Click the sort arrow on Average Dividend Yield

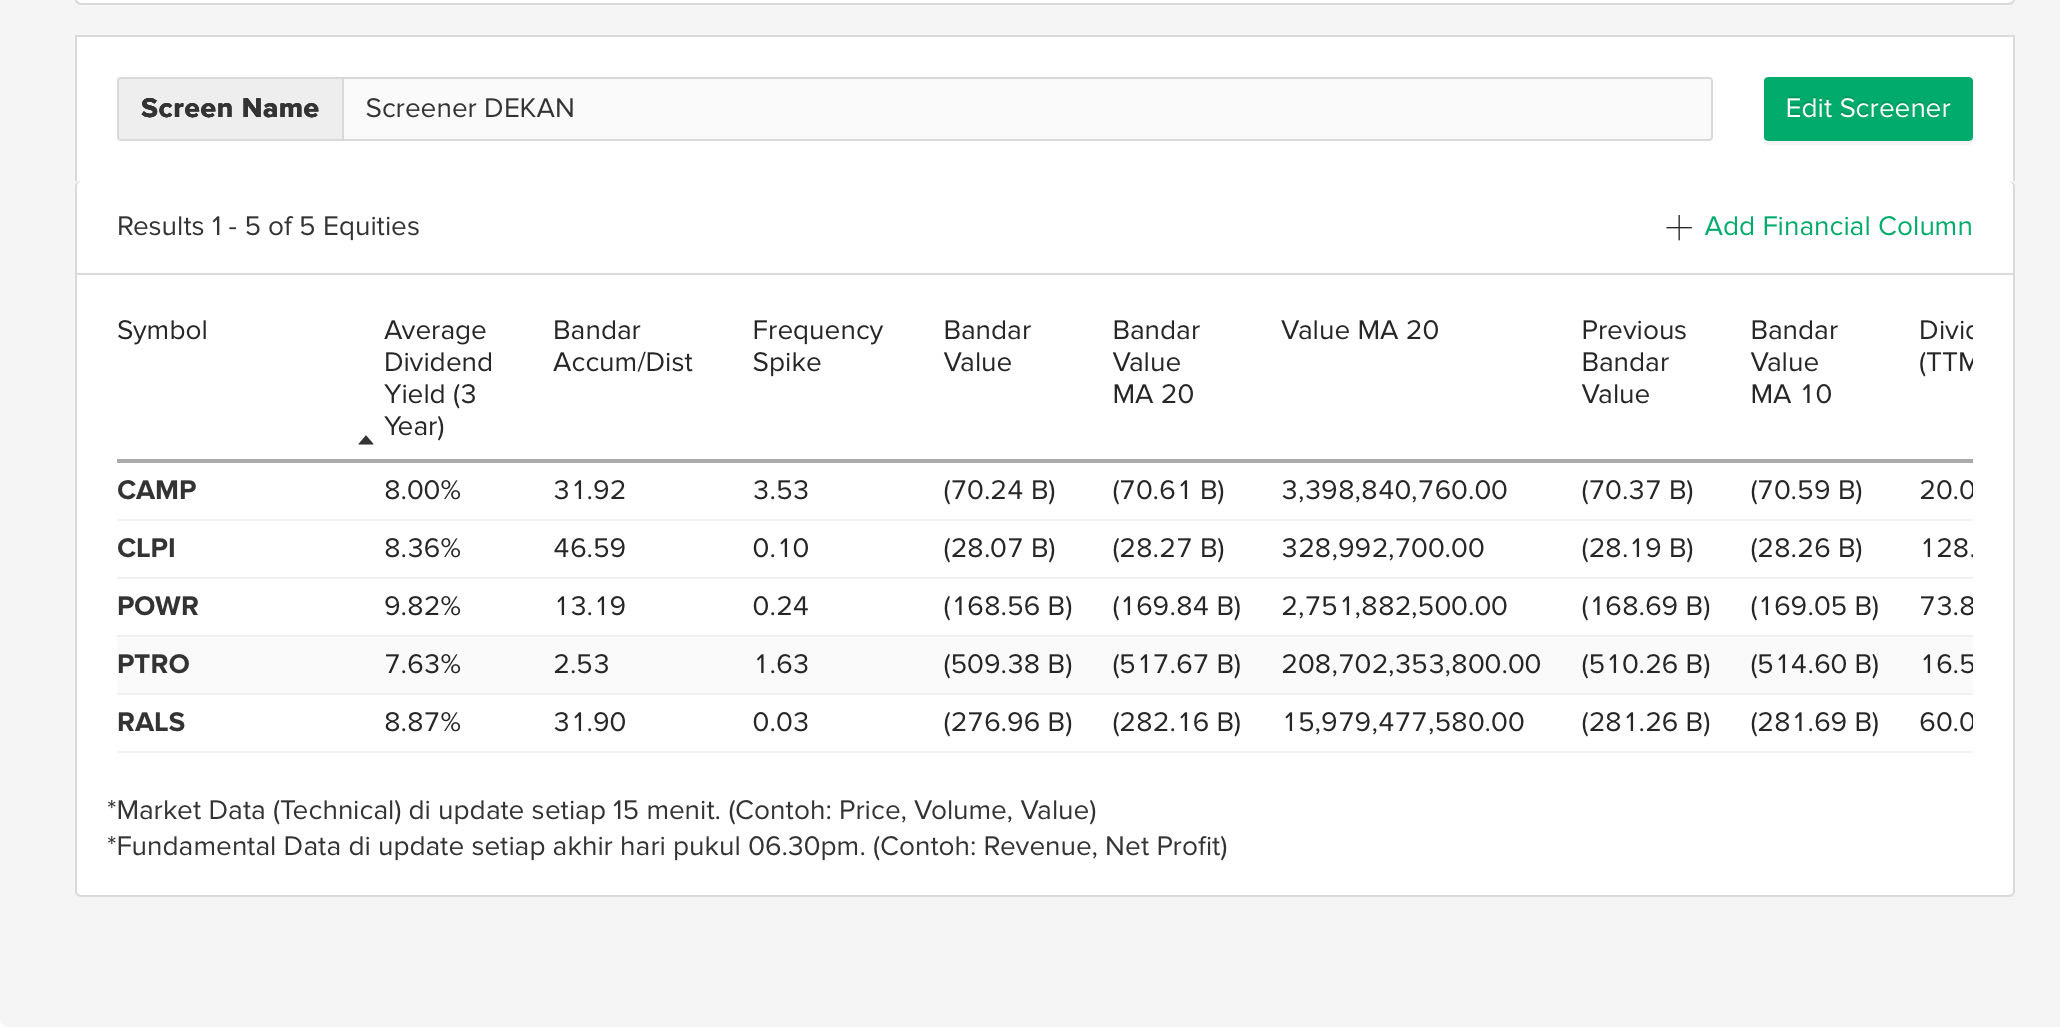pos(366,440)
